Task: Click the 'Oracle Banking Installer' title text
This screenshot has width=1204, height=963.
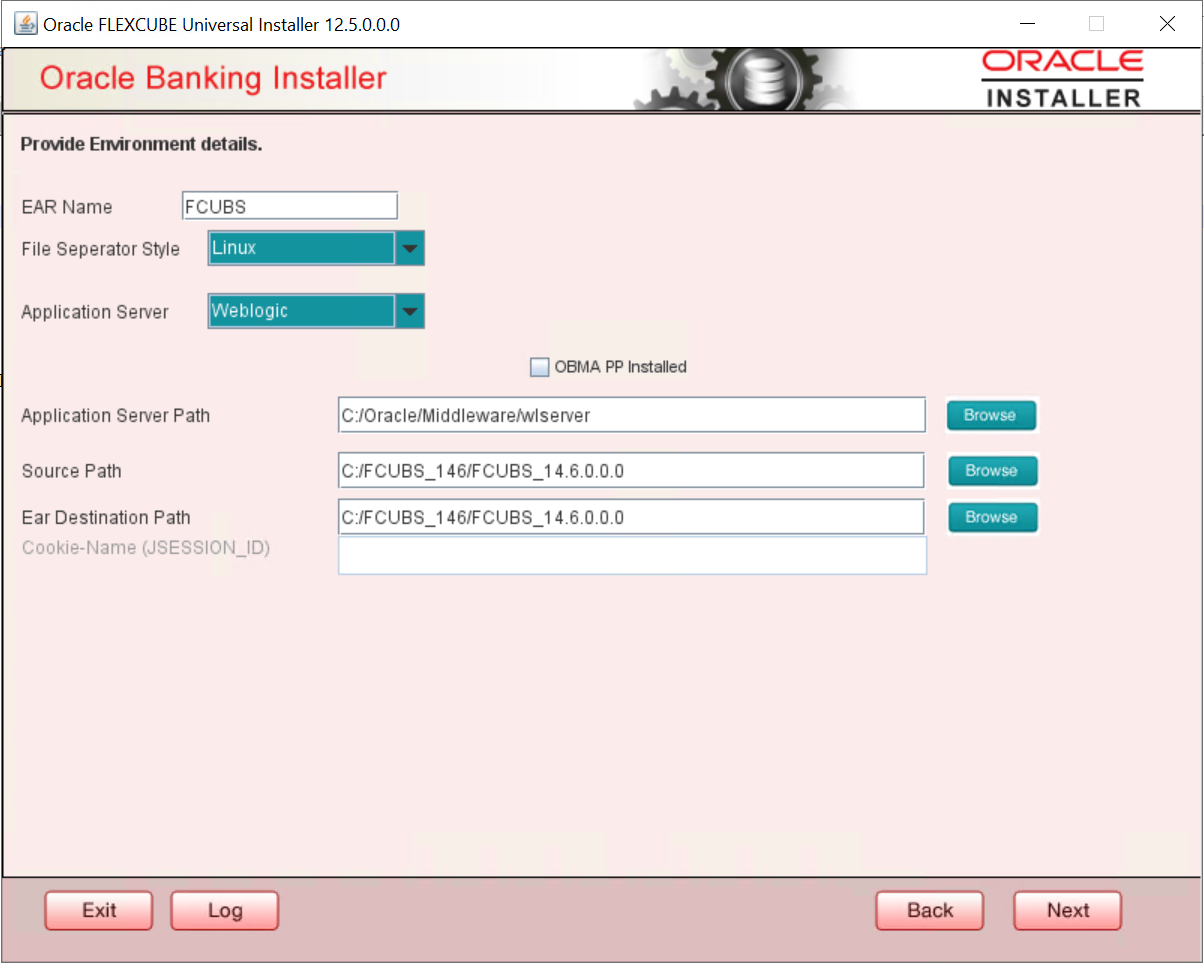Action: [x=213, y=78]
